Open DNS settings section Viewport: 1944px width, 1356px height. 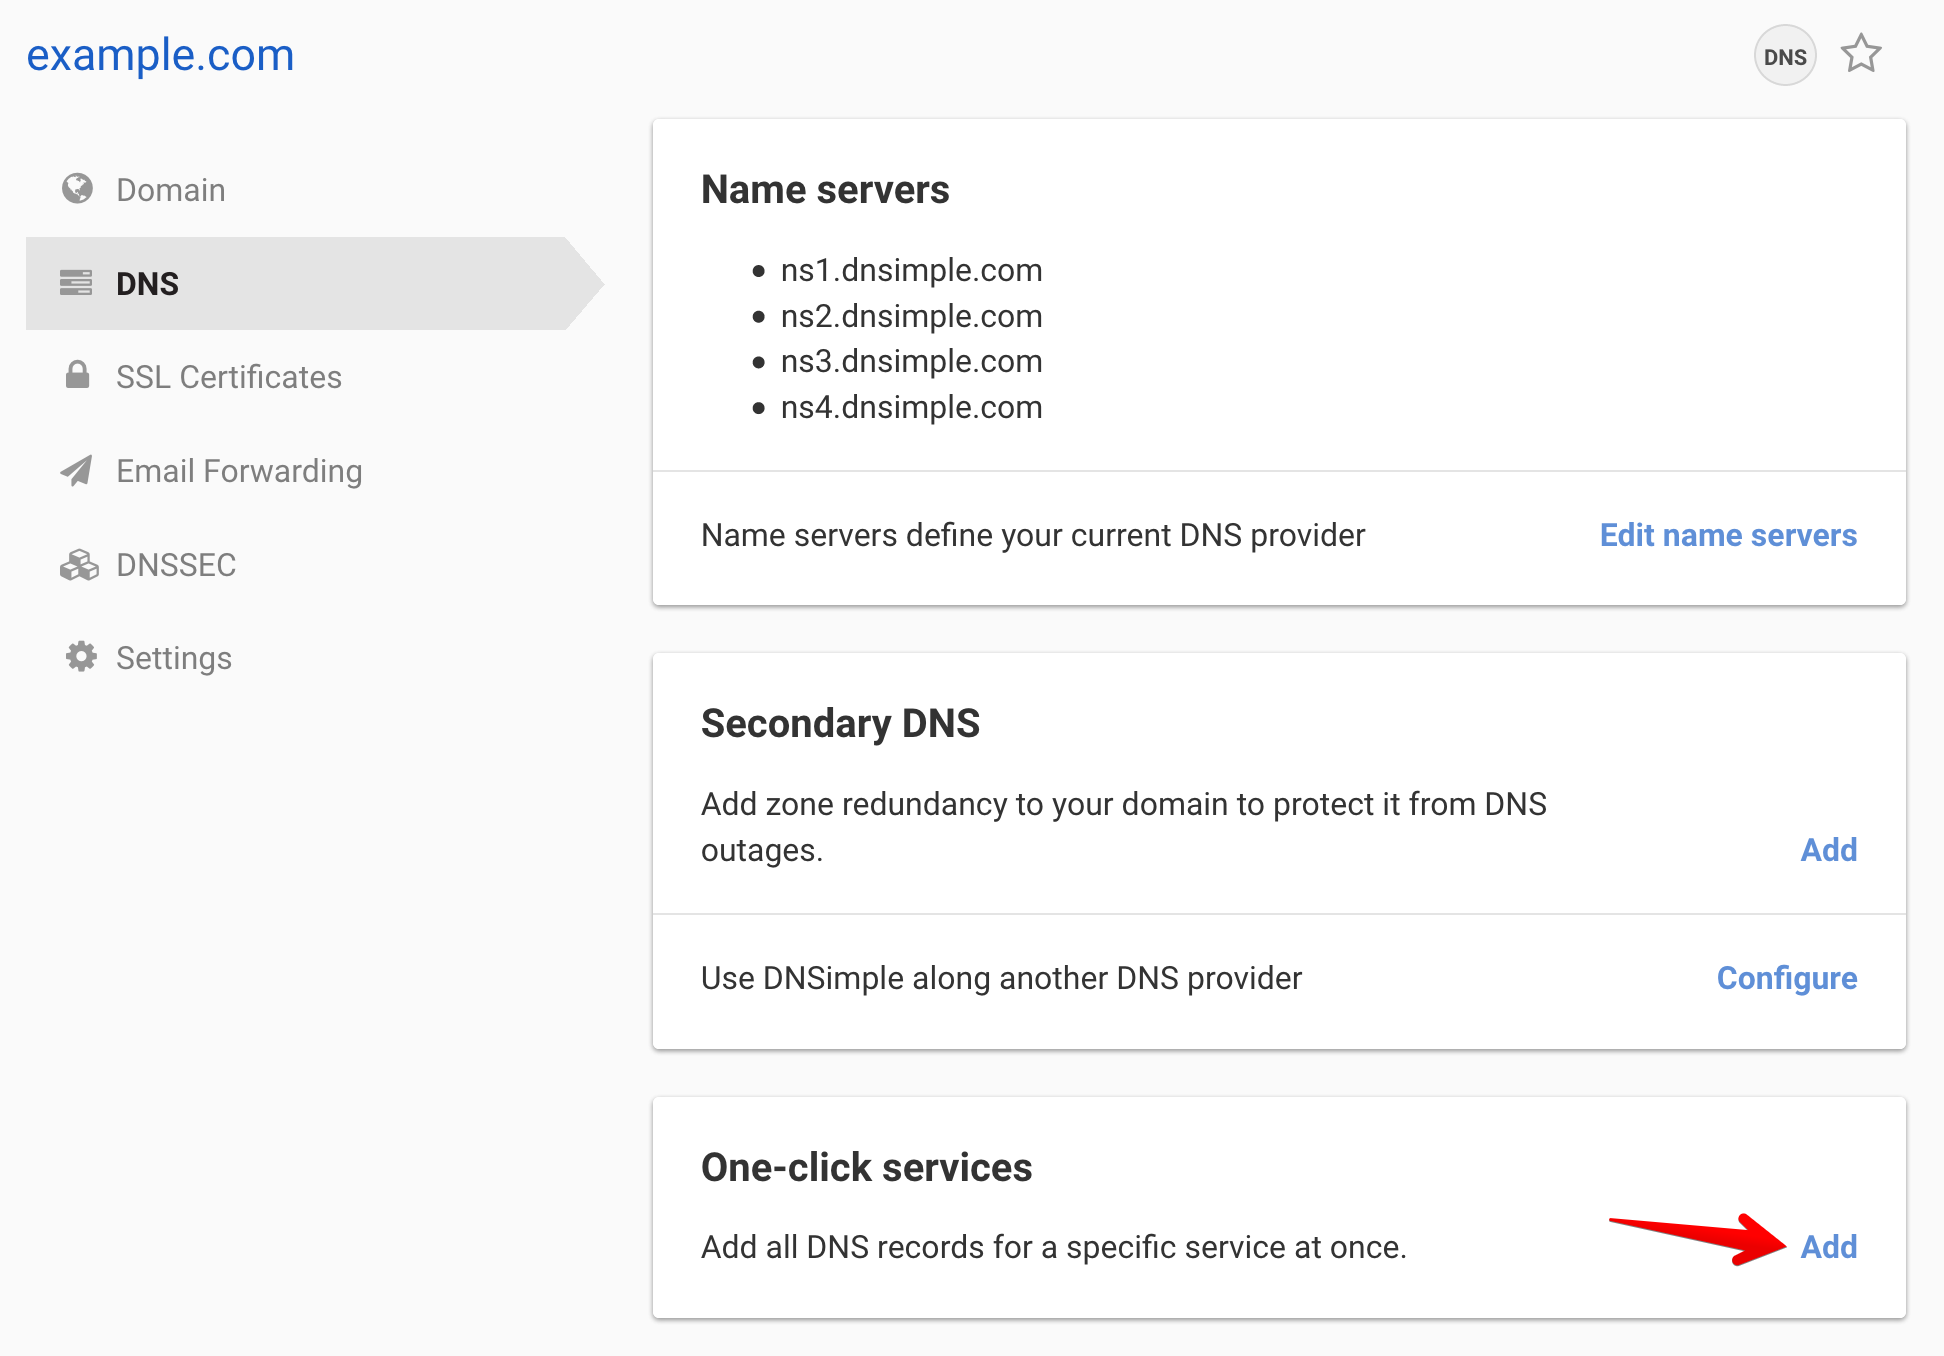pyautogui.click(x=146, y=284)
